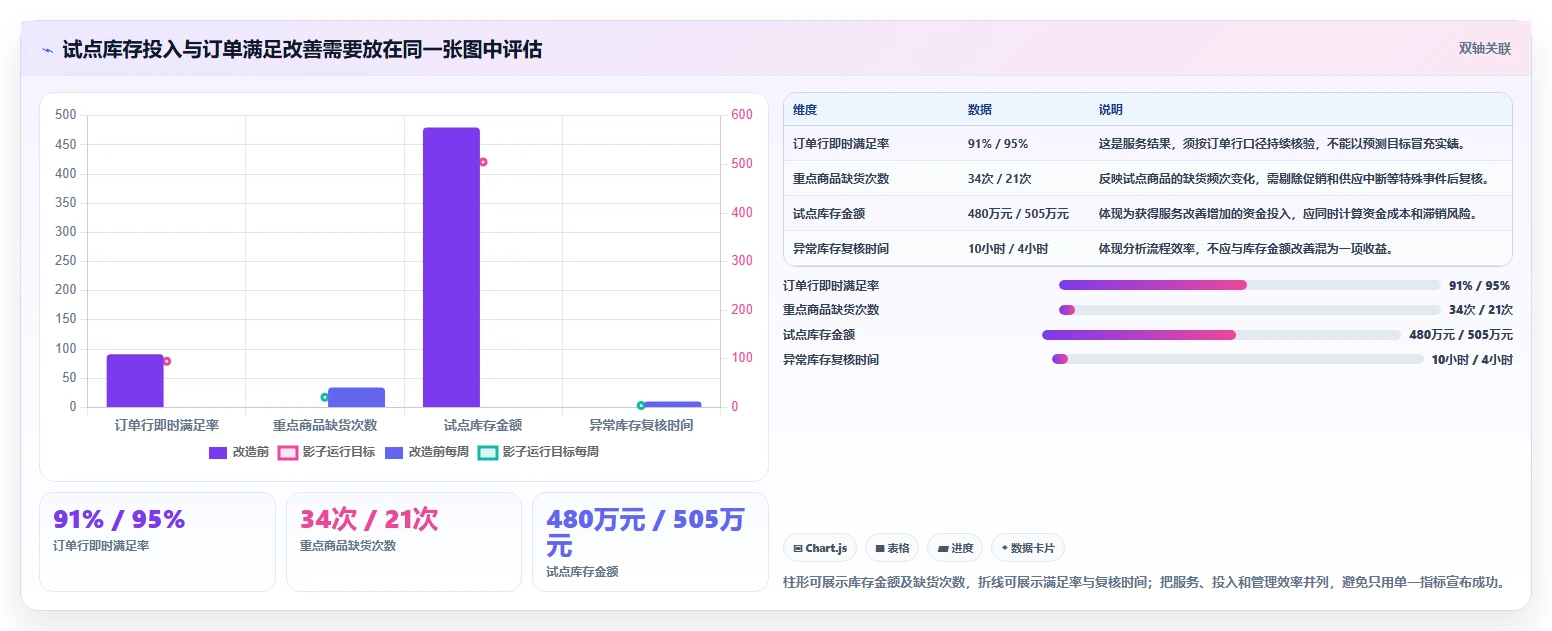
Task: Click the 异常库存复核时间 x-axis label
Action: pos(641,425)
